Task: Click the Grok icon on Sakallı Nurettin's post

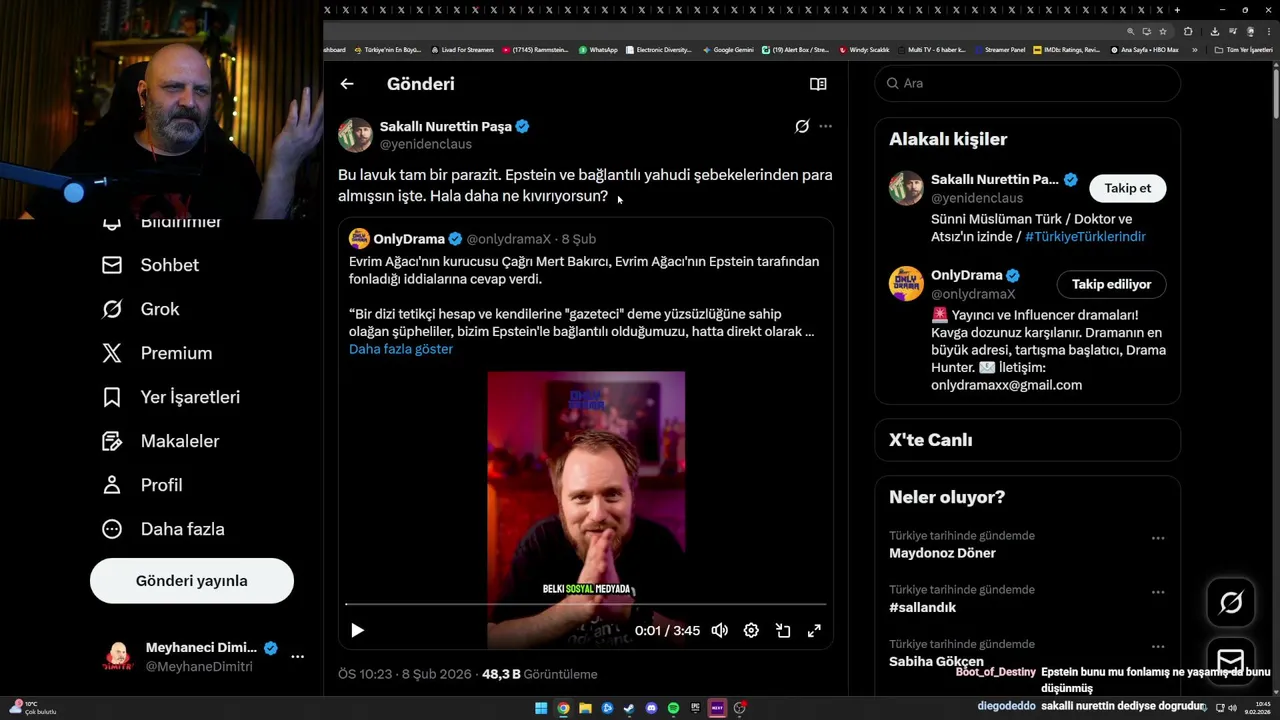Action: coord(802,126)
